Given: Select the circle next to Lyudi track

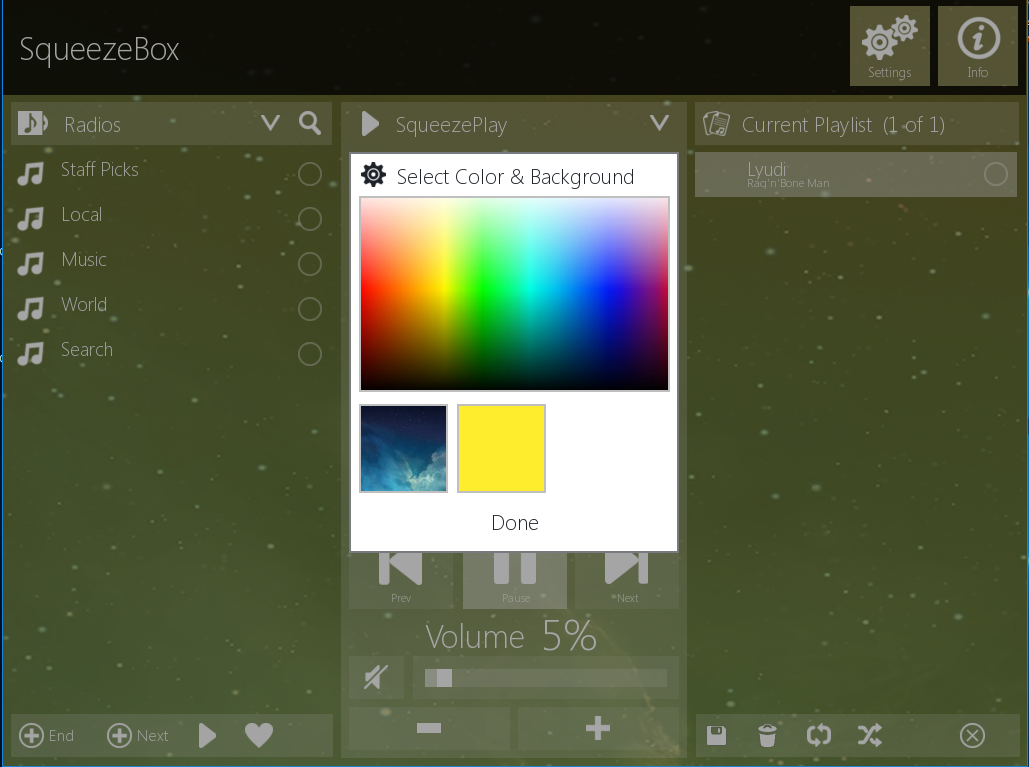Looking at the screenshot, I should point(995,174).
